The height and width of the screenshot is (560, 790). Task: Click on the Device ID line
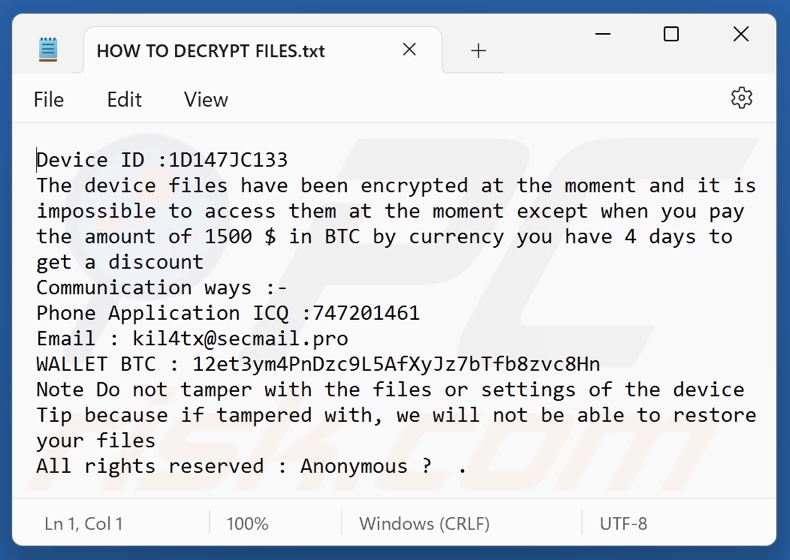point(162,160)
